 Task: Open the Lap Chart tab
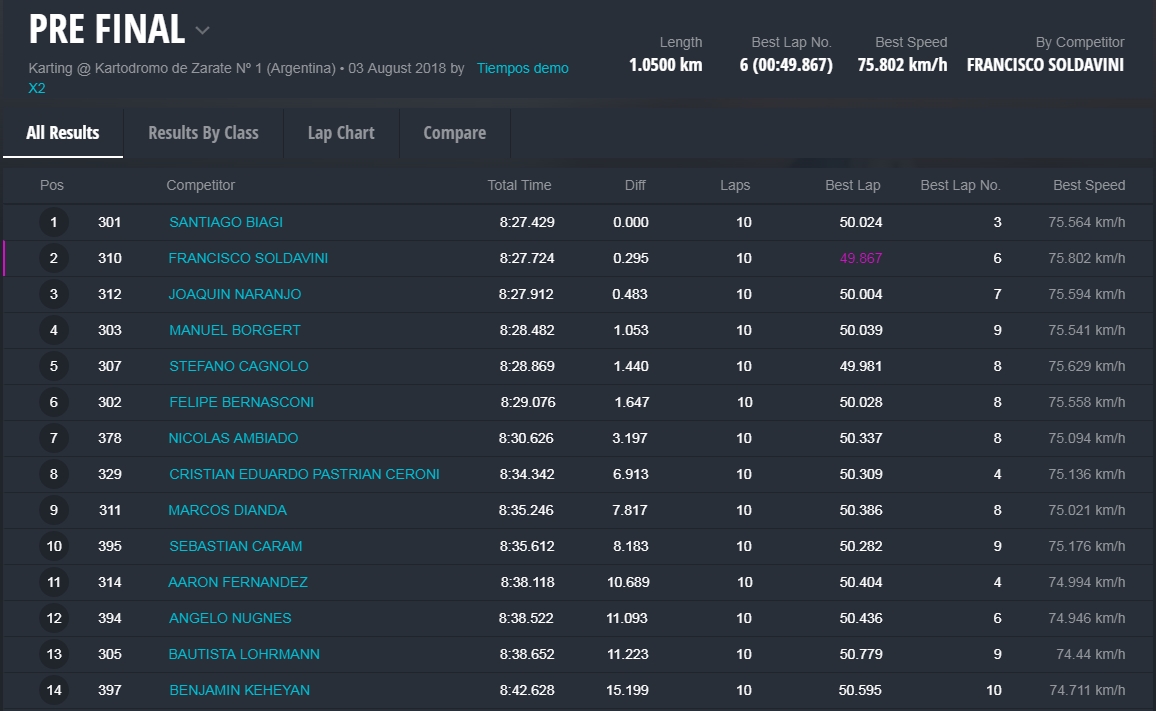pyautogui.click(x=341, y=133)
